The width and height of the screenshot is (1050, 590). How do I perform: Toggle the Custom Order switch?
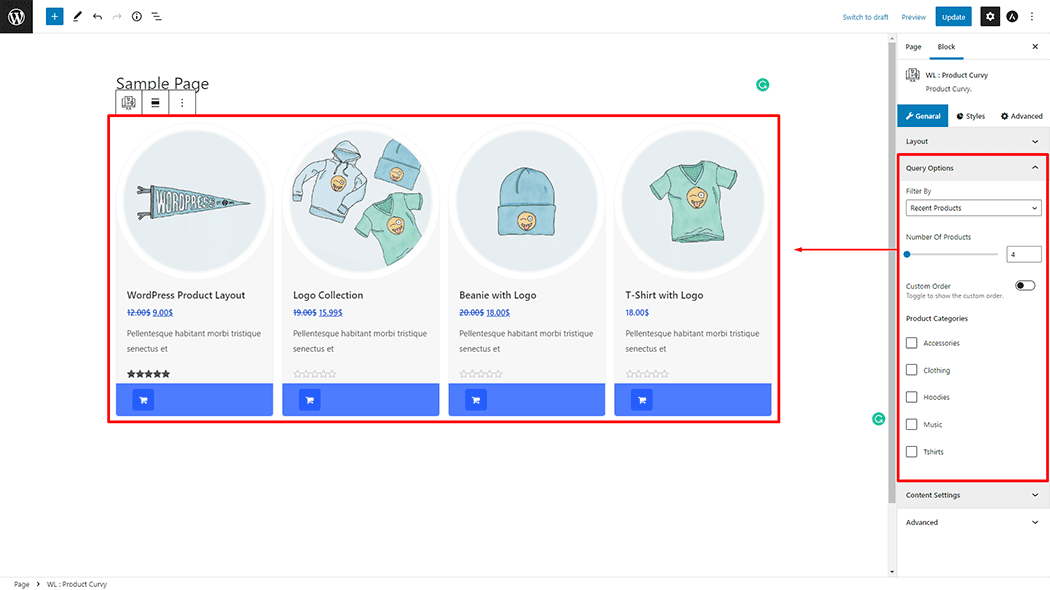1025,286
